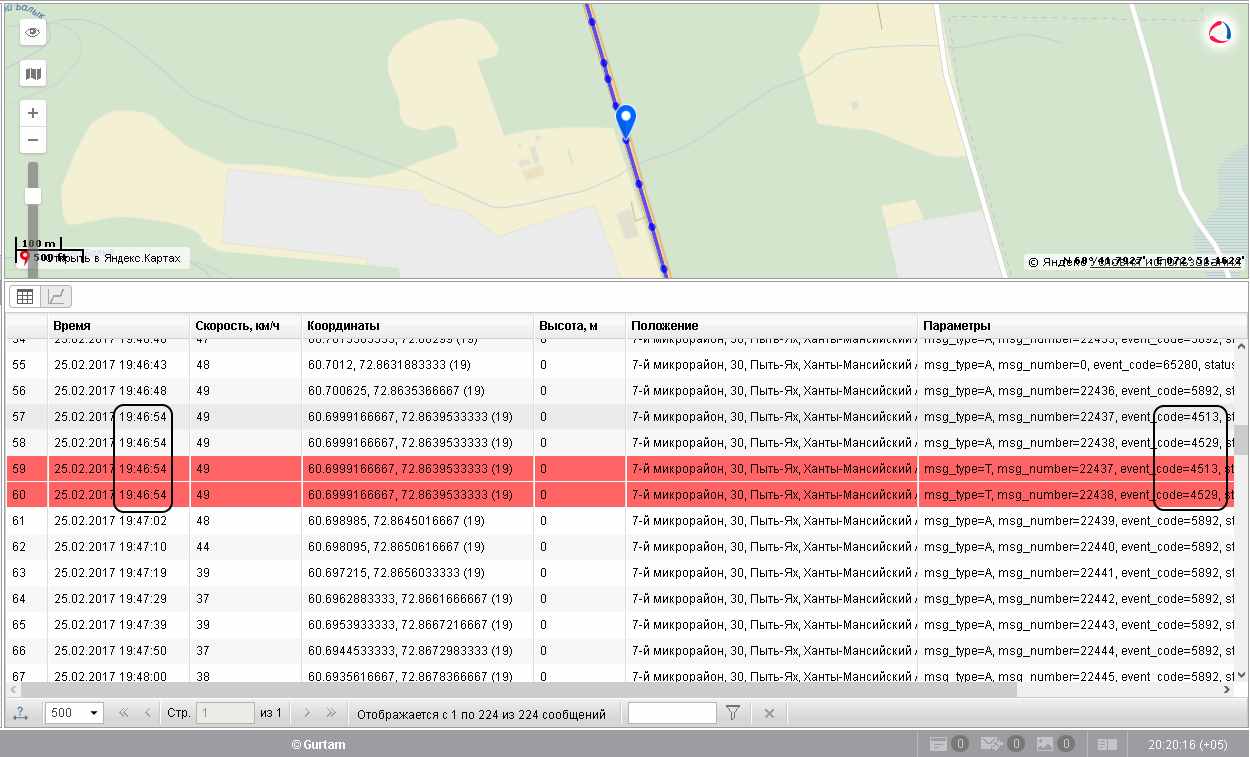Go to the next page arrow
The width and height of the screenshot is (1250, 757).
pos(307,713)
